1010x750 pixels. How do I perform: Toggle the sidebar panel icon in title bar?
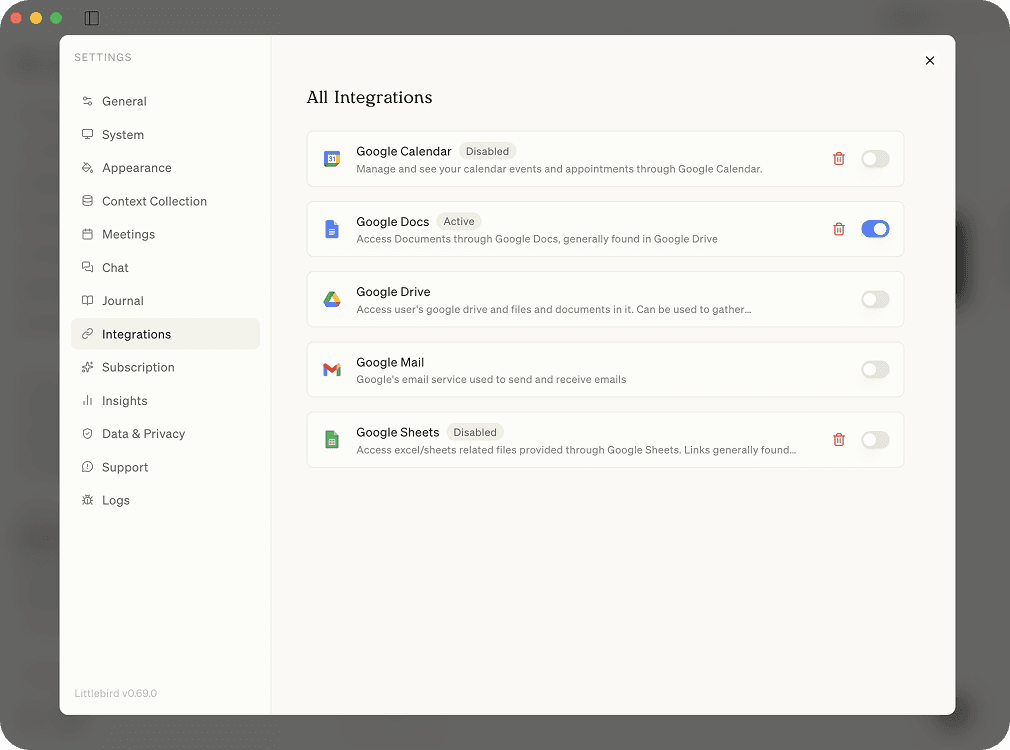91,18
